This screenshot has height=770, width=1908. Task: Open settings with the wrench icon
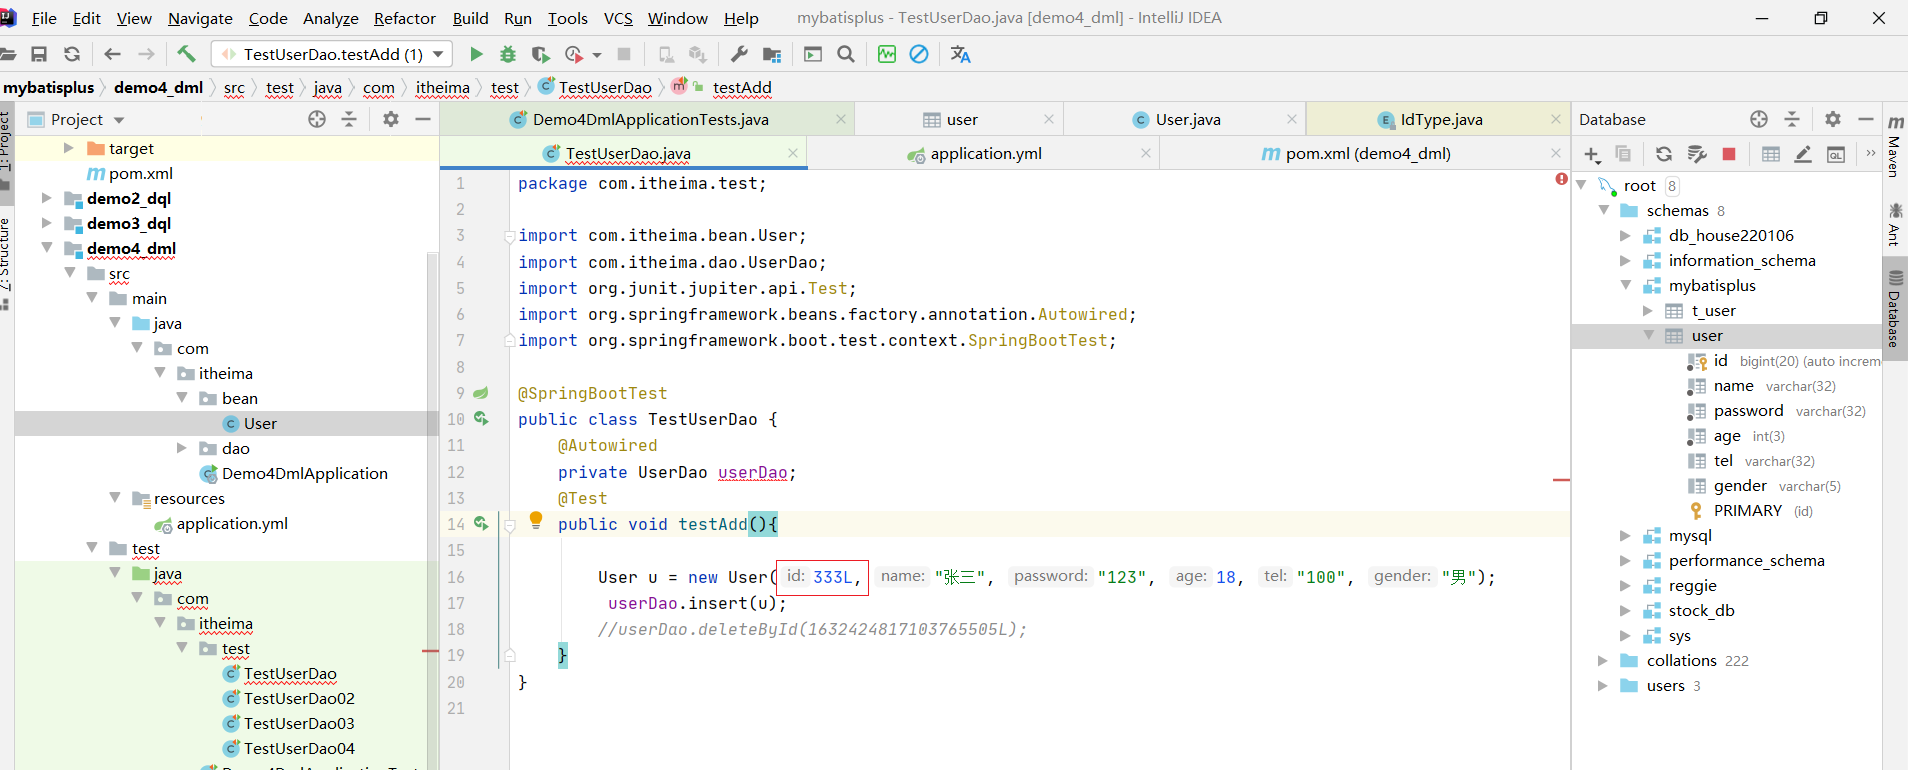tap(740, 54)
